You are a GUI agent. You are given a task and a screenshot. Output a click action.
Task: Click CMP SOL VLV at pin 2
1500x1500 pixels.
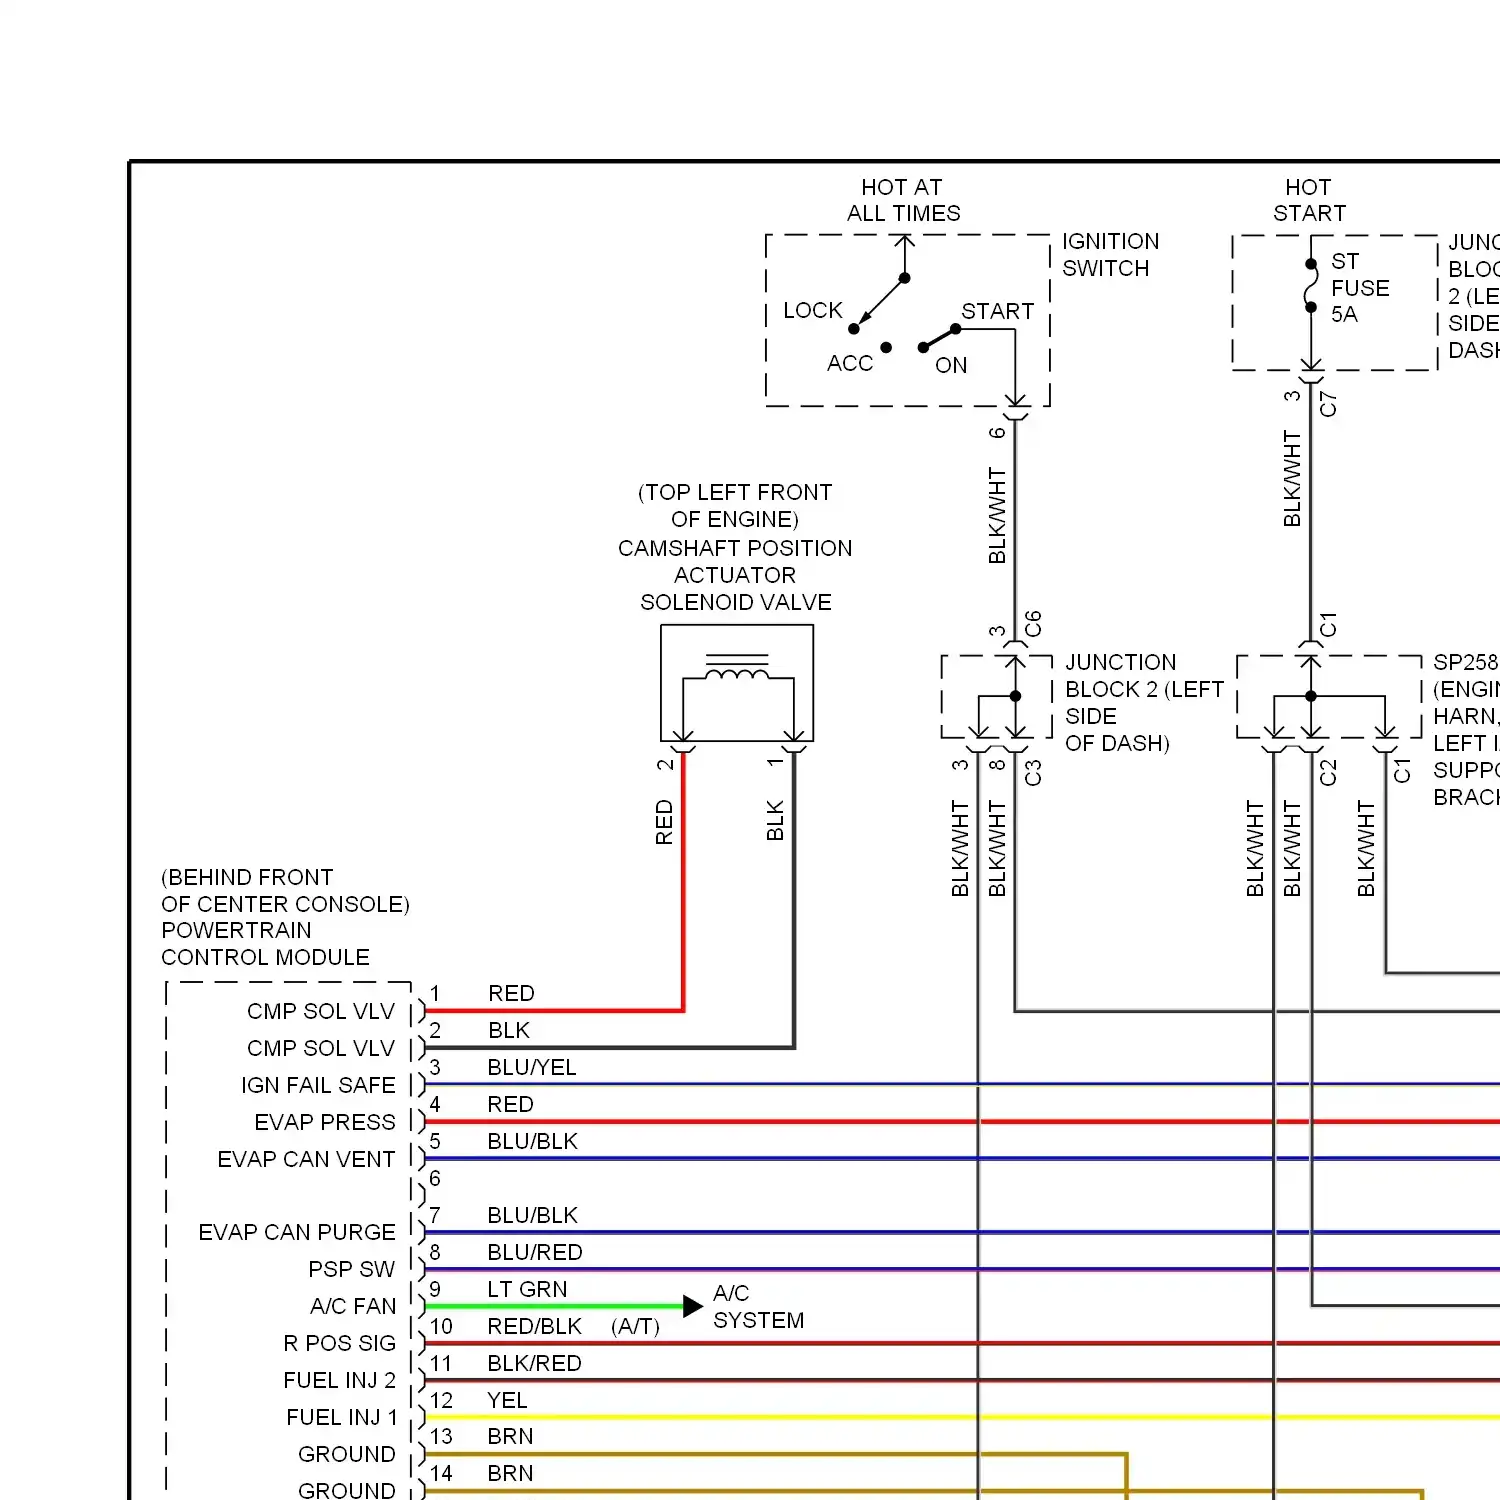pyautogui.click(x=321, y=1049)
